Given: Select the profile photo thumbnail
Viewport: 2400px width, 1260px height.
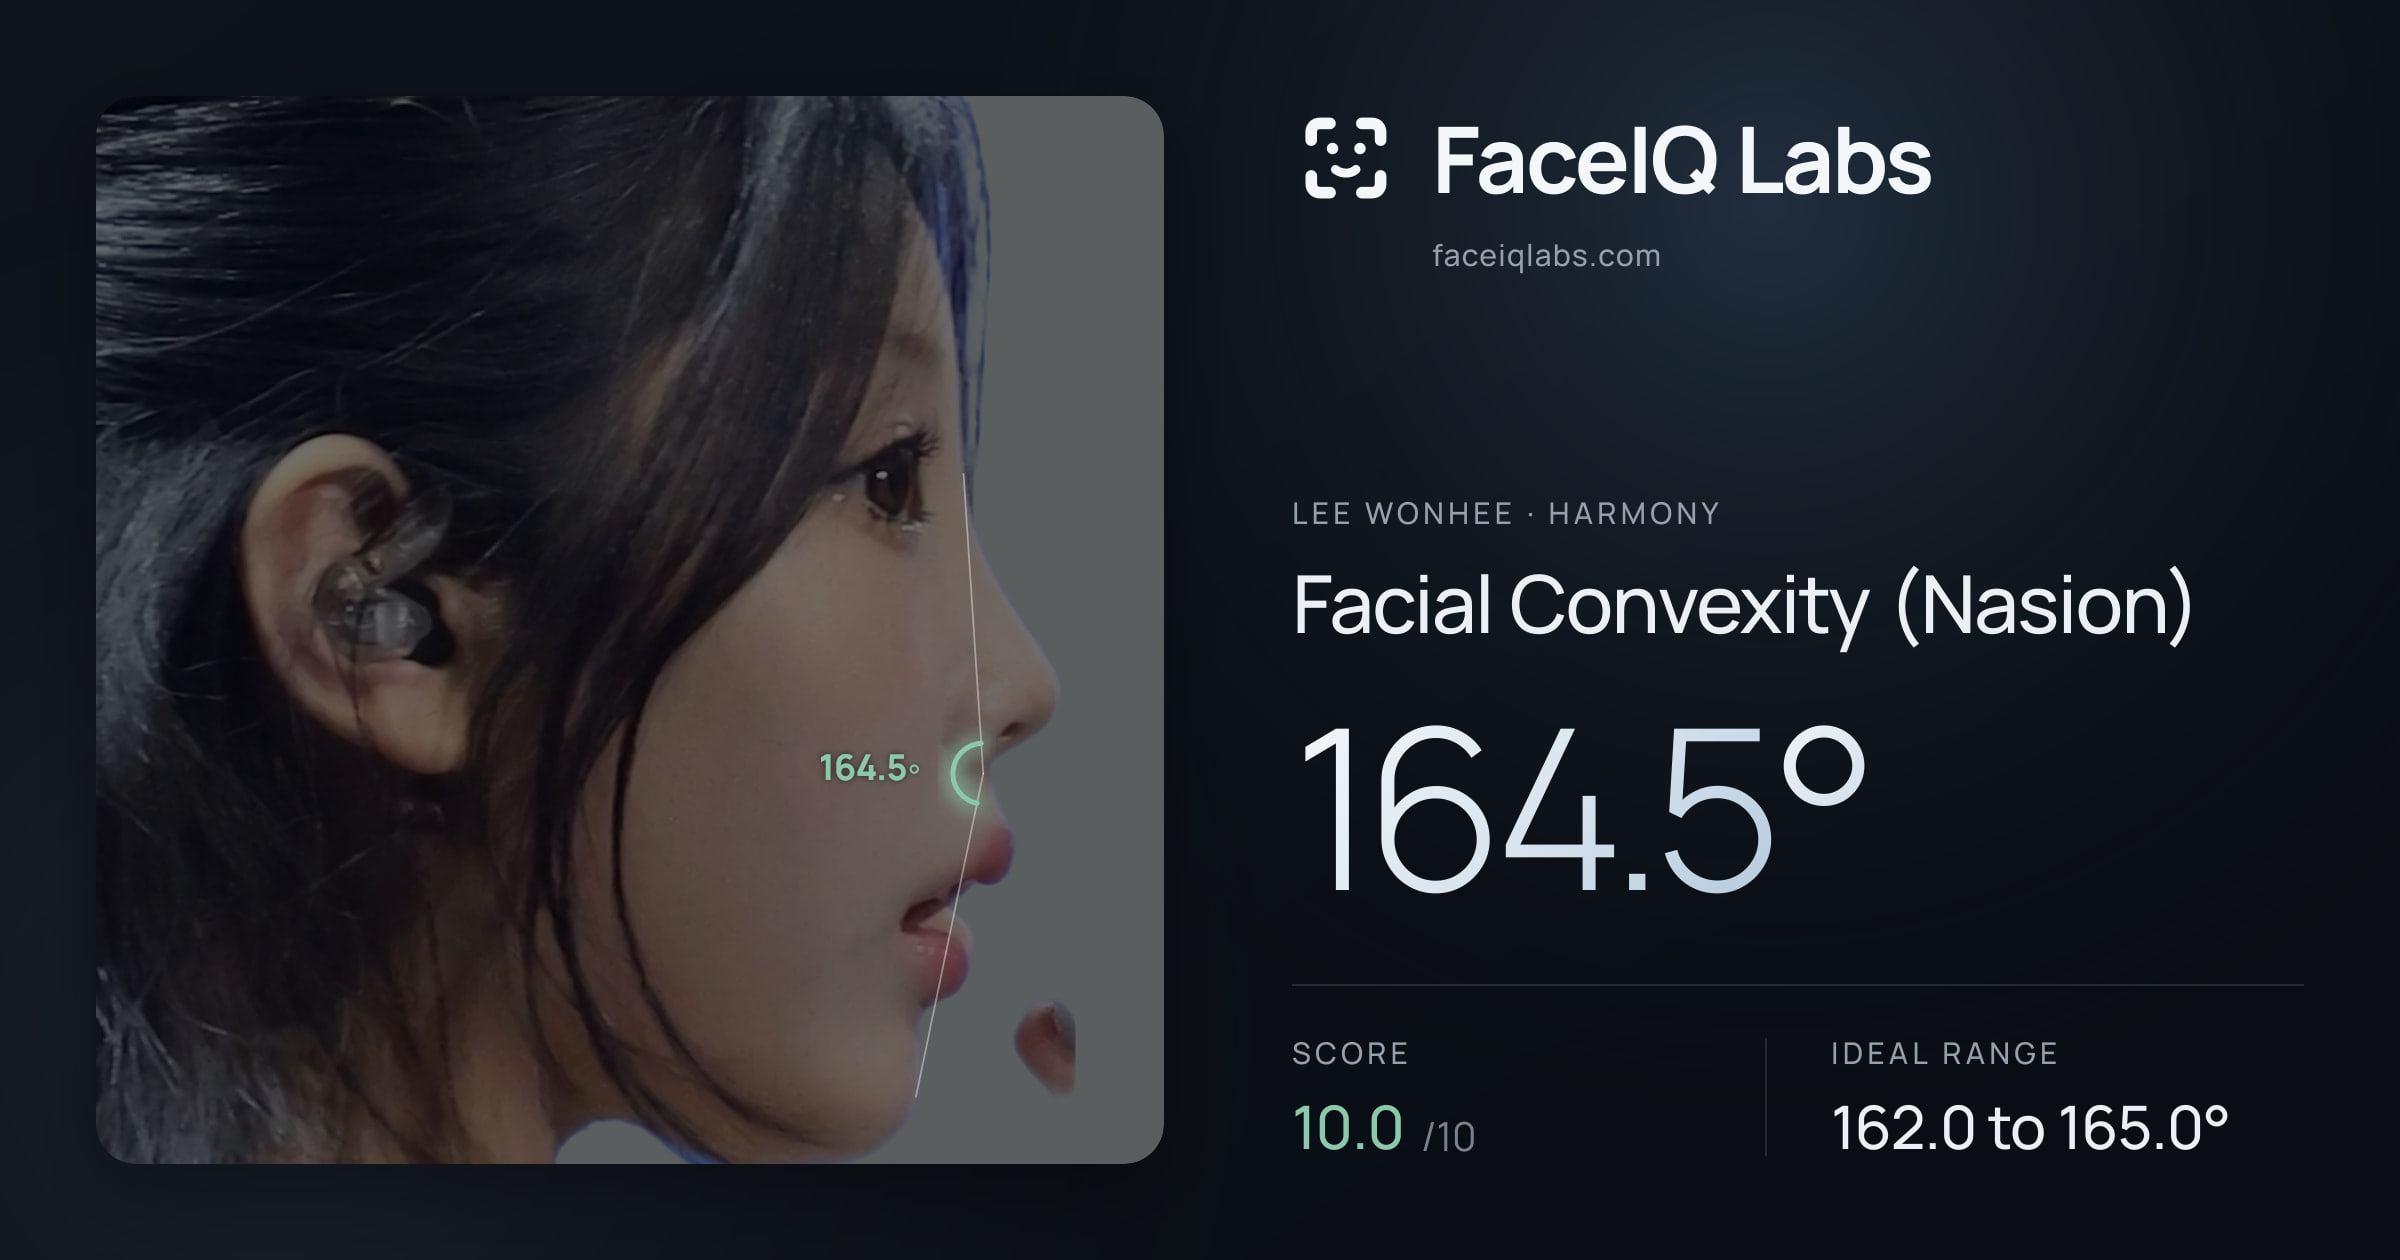Looking at the screenshot, I should [x=630, y=630].
